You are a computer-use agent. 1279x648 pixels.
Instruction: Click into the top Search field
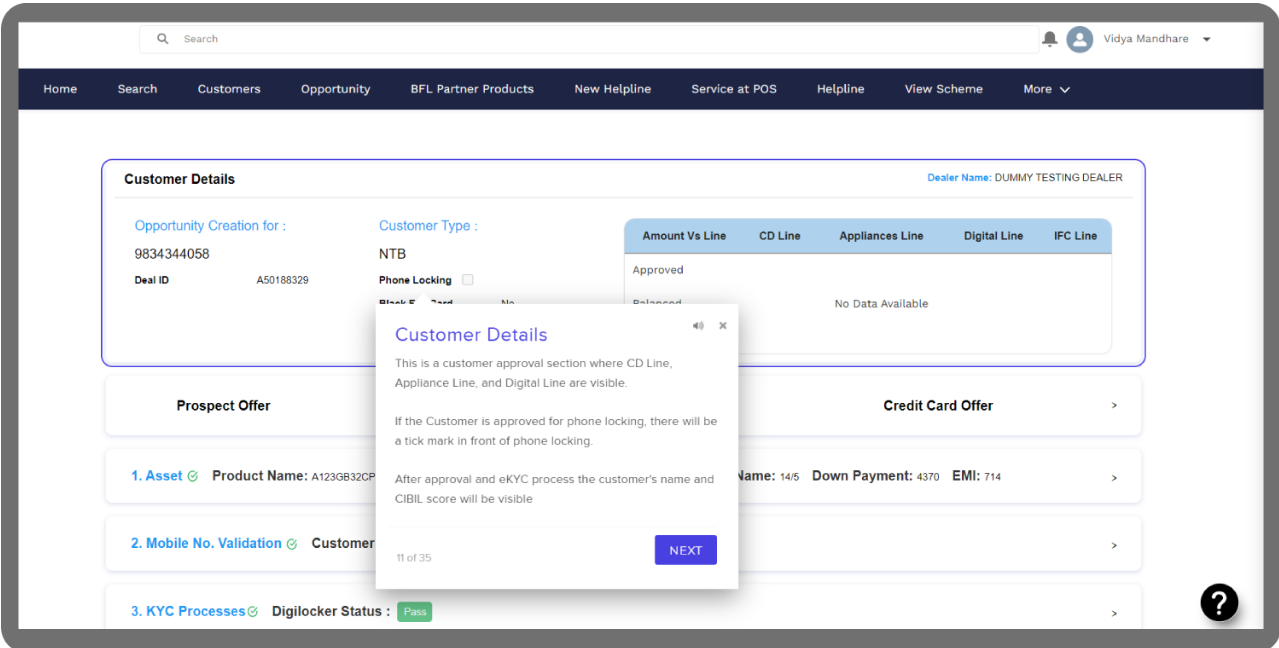coord(600,39)
